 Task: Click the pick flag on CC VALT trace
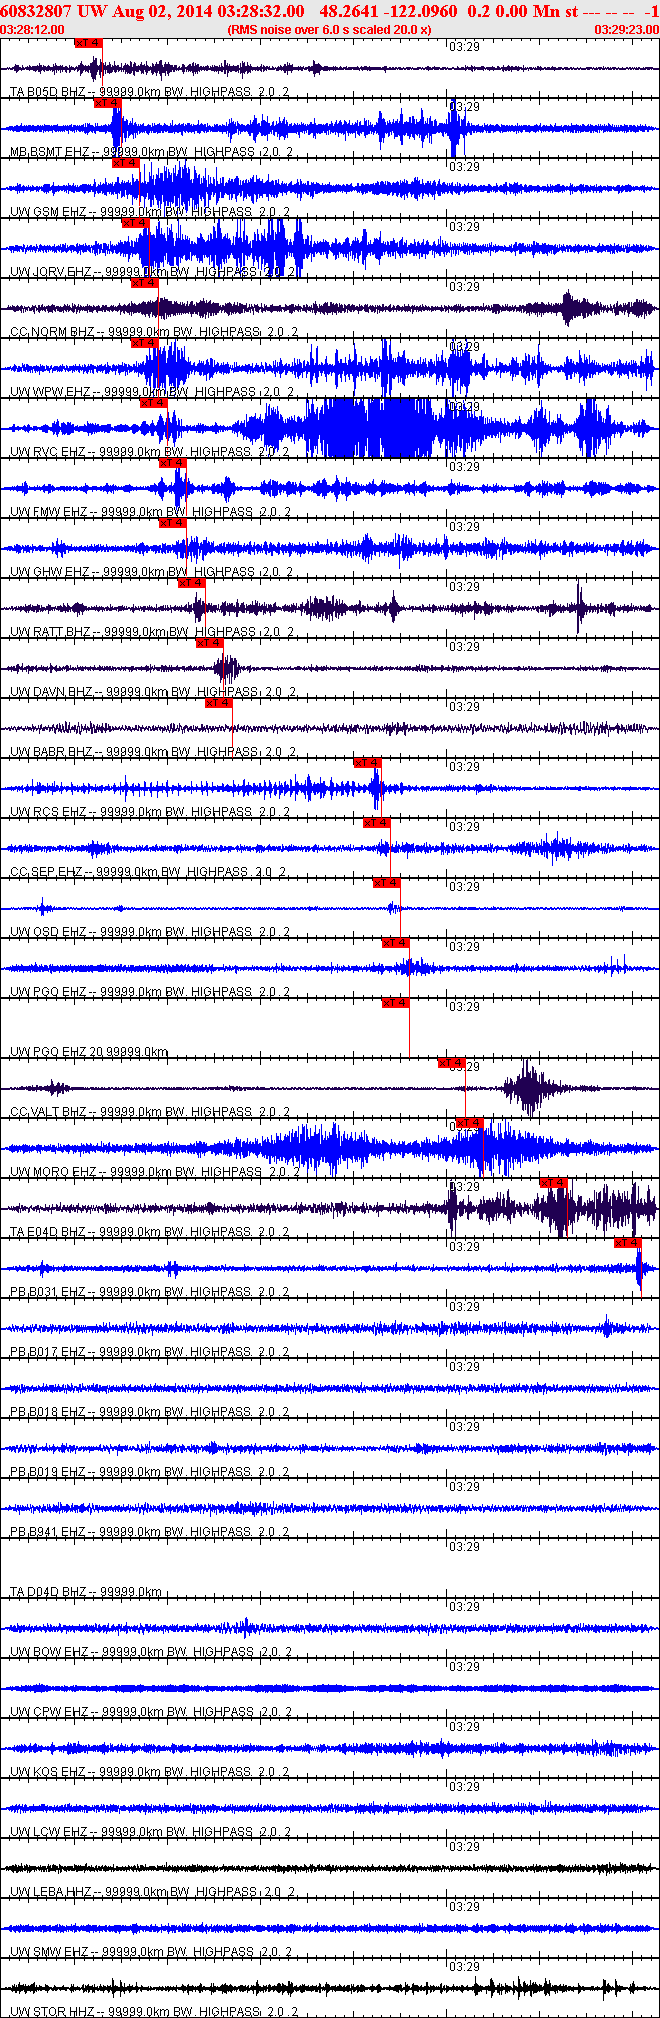point(452,1063)
